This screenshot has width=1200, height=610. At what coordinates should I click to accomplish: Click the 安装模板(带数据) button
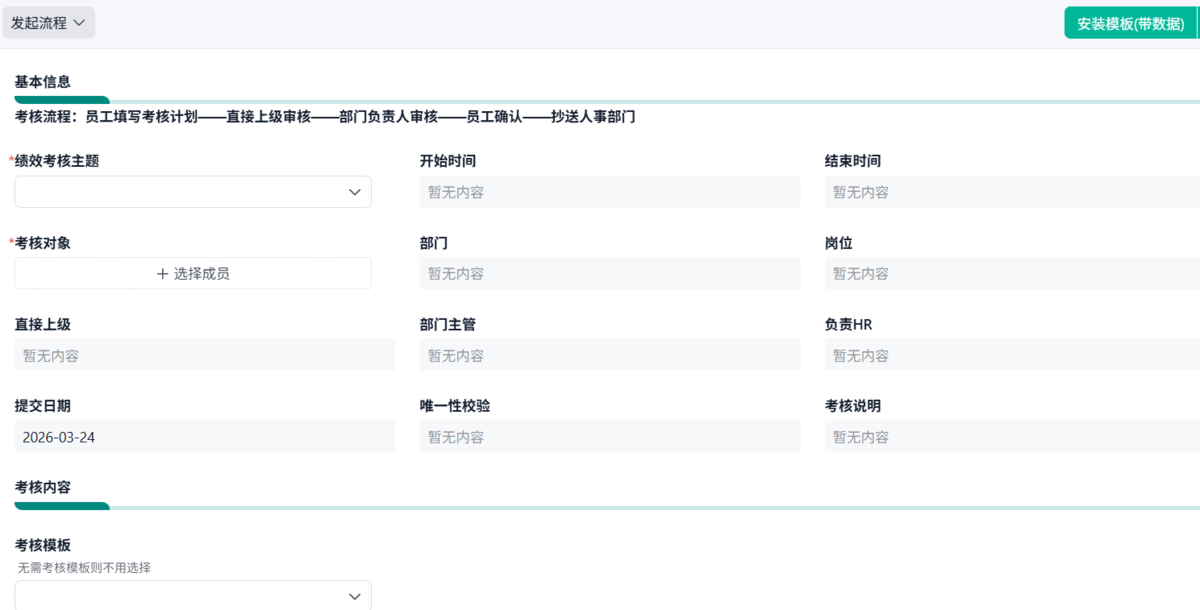pyautogui.click(x=1130, y=22)
